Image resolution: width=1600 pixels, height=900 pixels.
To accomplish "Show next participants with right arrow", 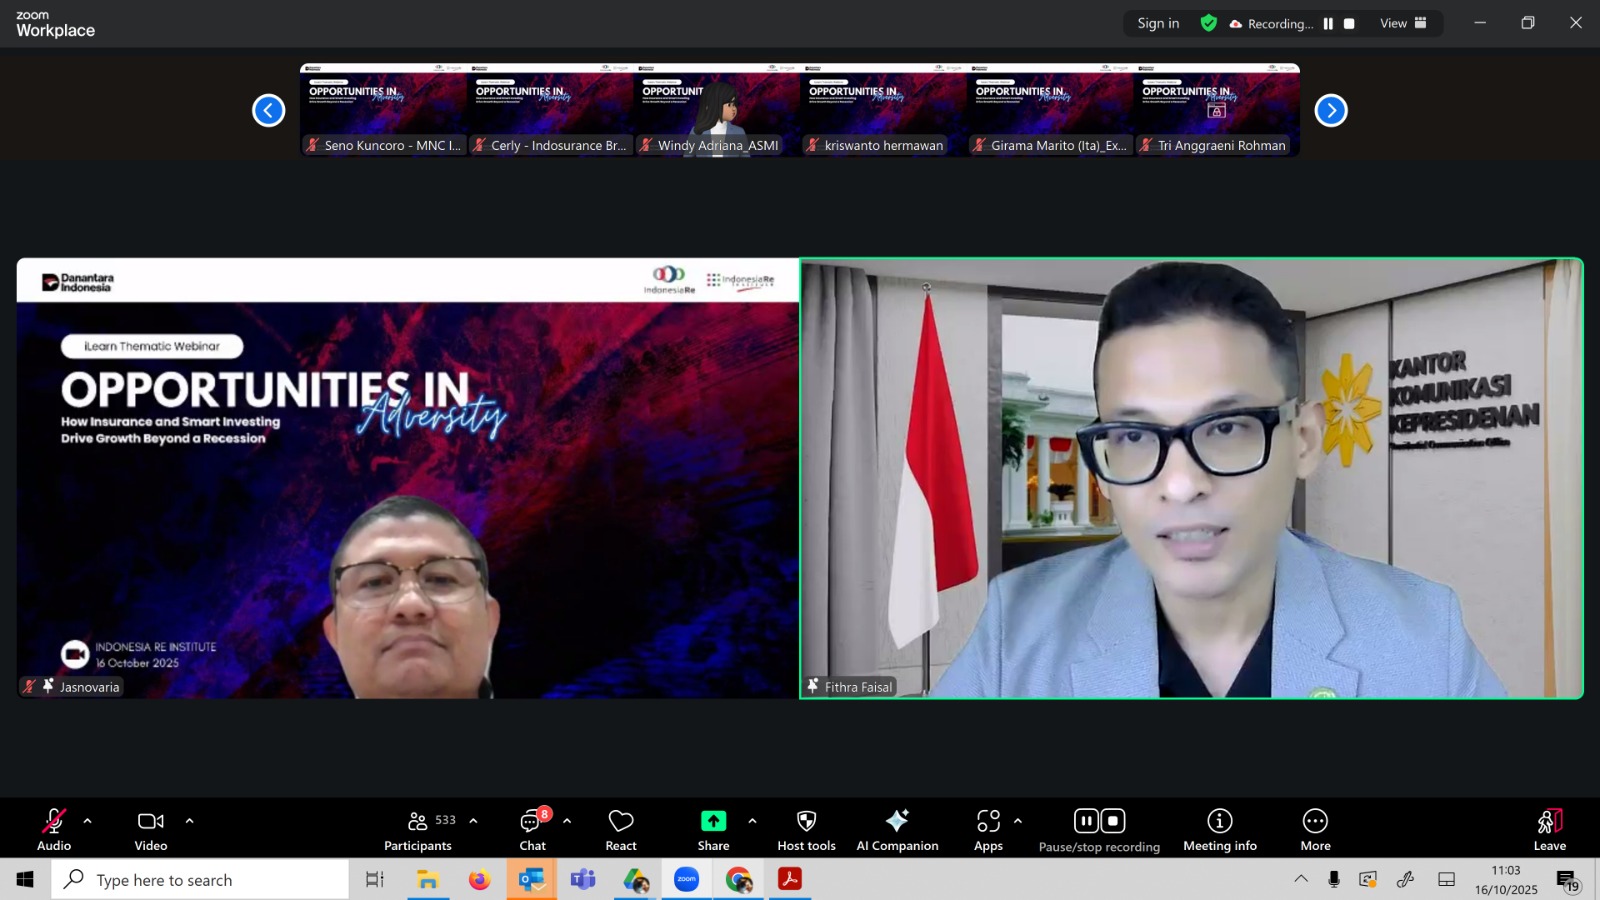I will pyautogui.click(x=1330, y=110).
